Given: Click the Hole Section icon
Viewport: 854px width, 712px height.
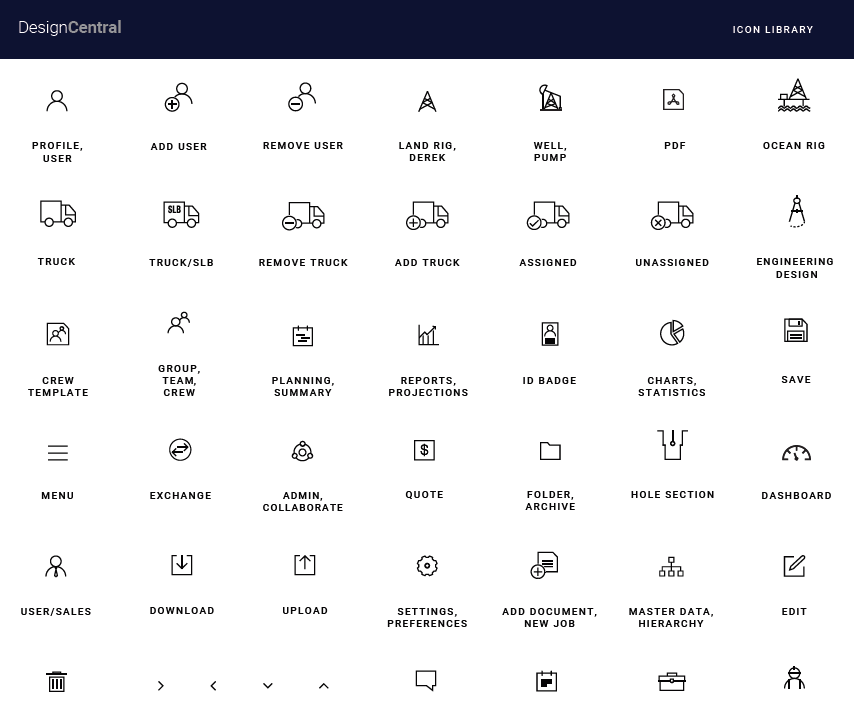Looking at the screenshot, I should [673, 445].
